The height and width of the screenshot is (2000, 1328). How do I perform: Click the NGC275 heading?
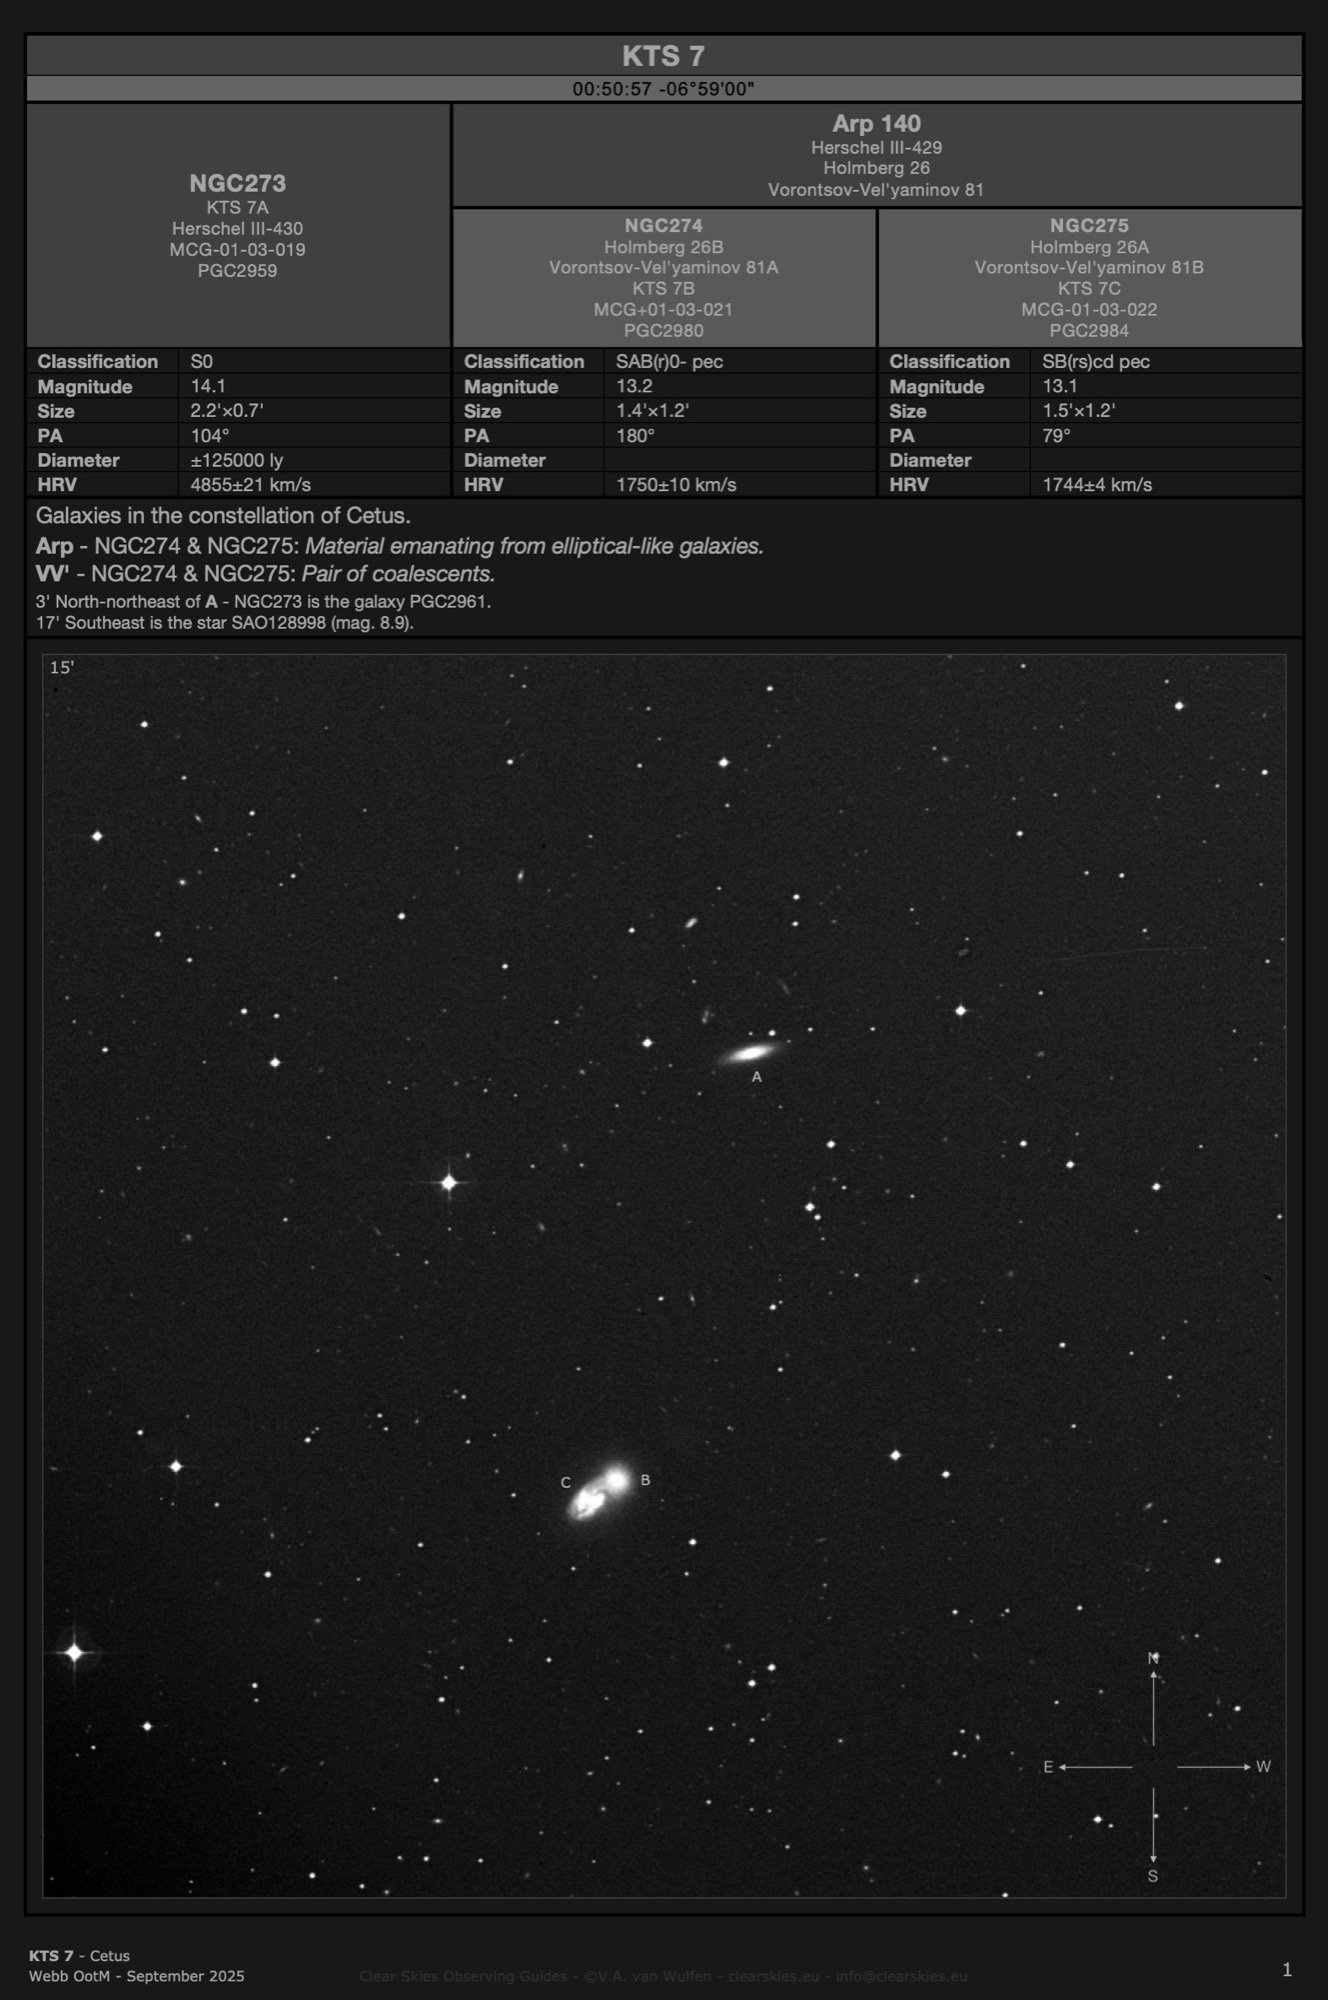(1090, 226)
